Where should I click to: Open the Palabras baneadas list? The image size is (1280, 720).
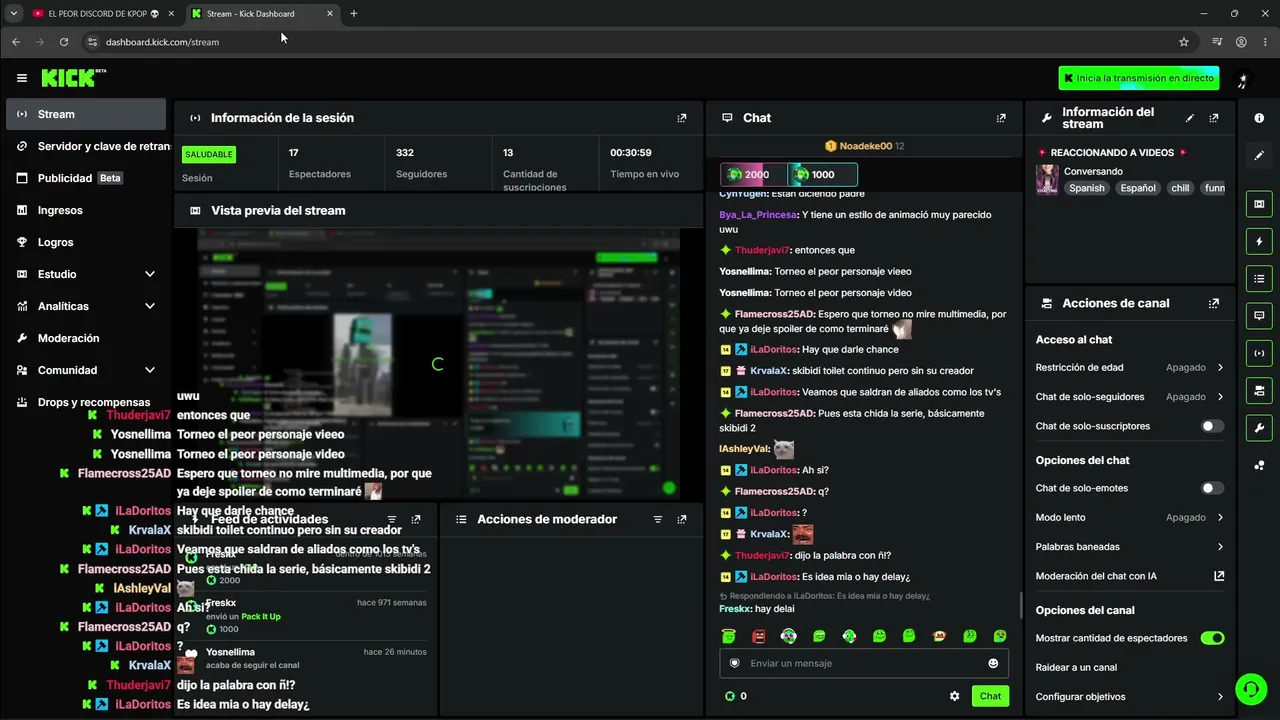coord(1130,547)
